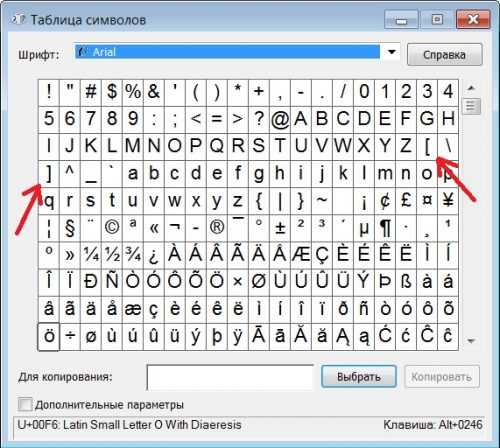The image size is (500, 448).
Task: Pick the division sign ÷ character
Action: (70, 336)
